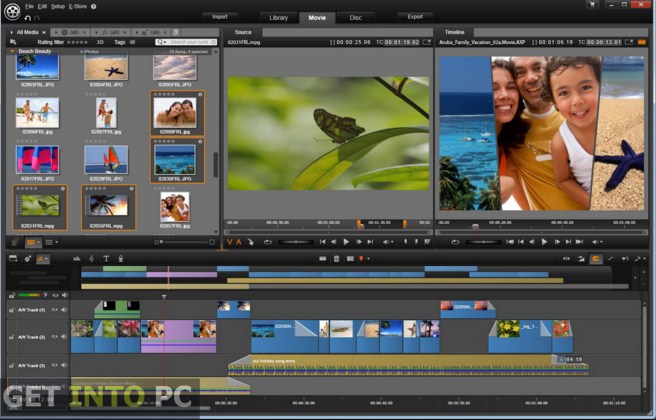Click the title T tool icon
Screen dimensions: 656x420
pos(106,259)
